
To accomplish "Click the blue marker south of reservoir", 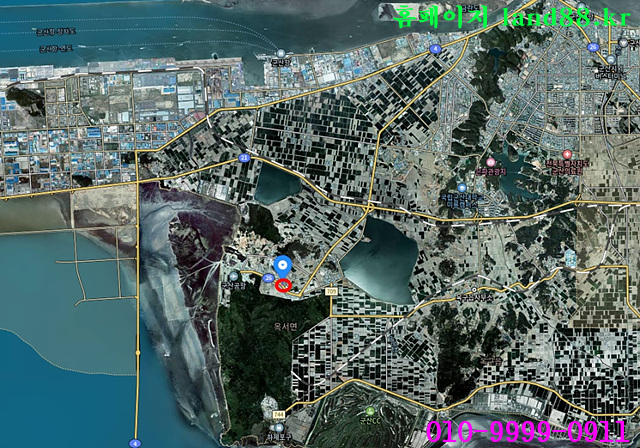I will pyautogui.click(x=462, y=187).
